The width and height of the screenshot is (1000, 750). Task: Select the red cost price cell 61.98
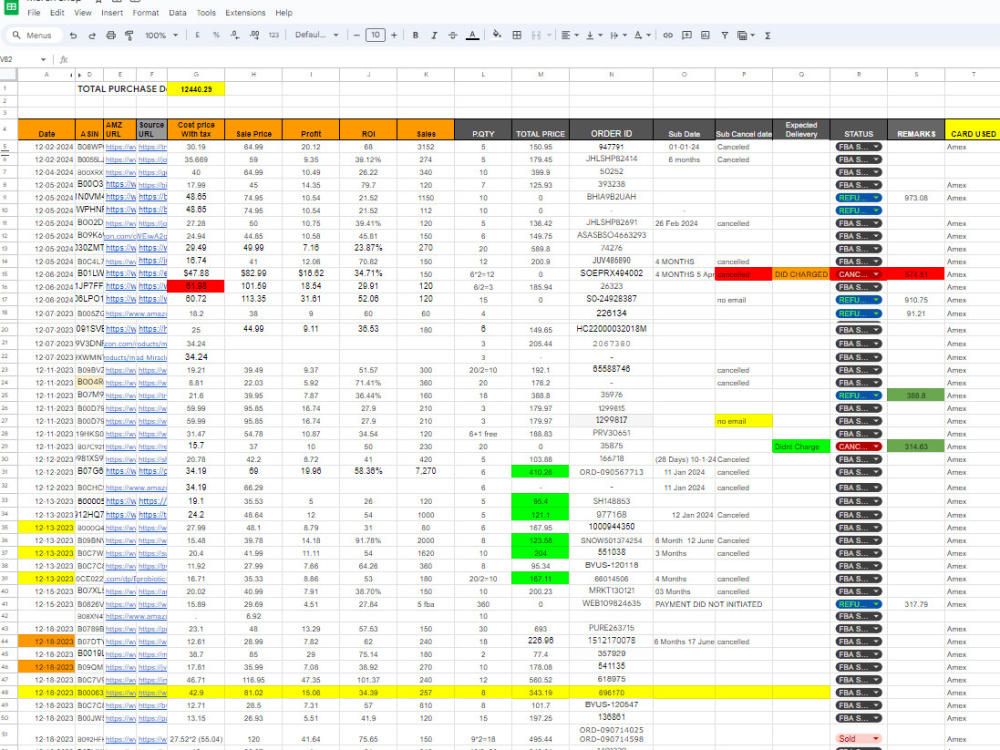pos(196,286)
